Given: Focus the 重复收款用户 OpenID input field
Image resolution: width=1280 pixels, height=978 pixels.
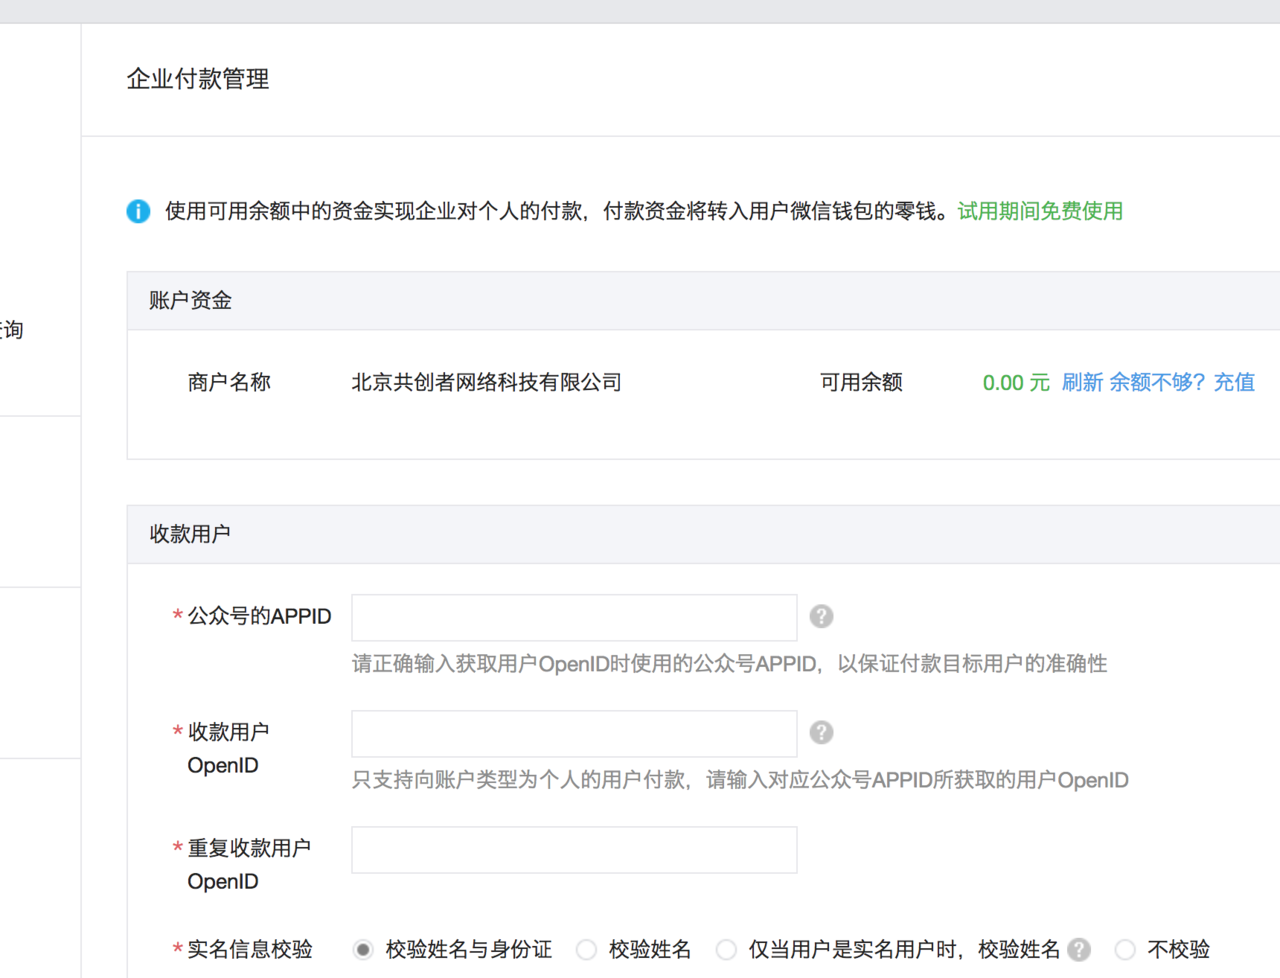Looking at the screenshot, I should click(x=574, y=849).
